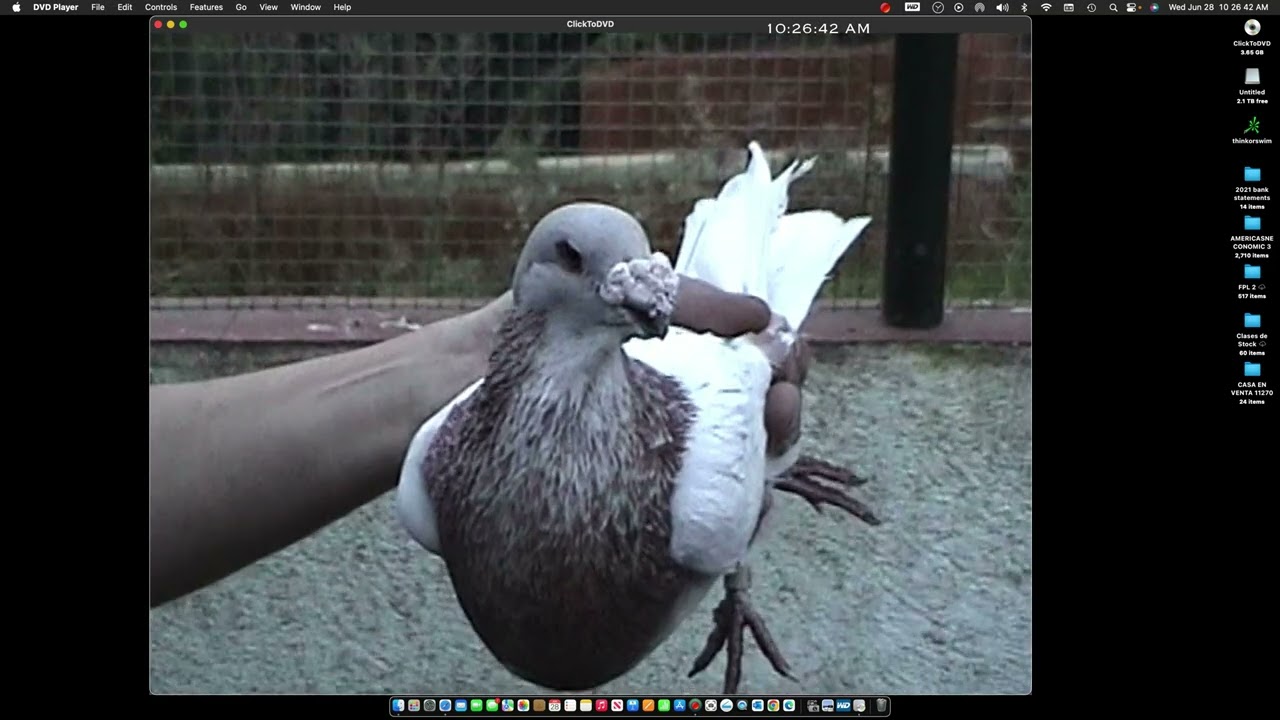
Task: Open the View menu
Action: pos(269,7)
